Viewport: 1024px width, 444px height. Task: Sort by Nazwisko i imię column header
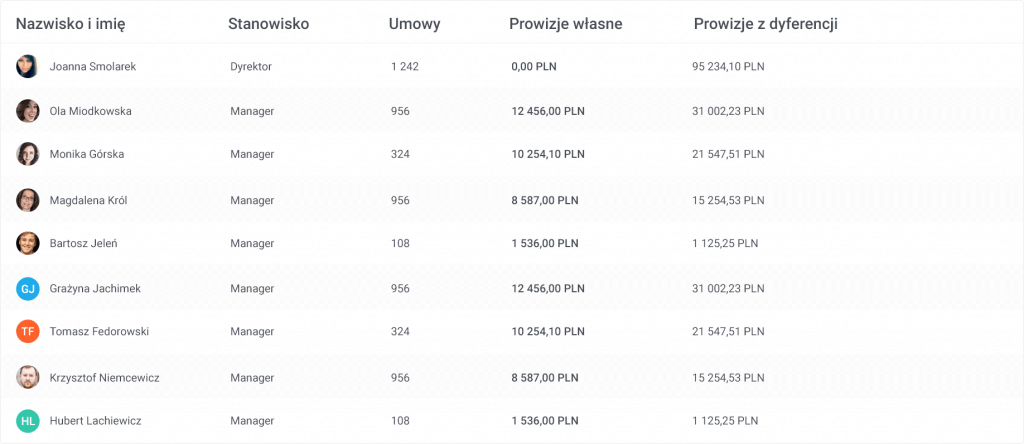tap(71, 25)
